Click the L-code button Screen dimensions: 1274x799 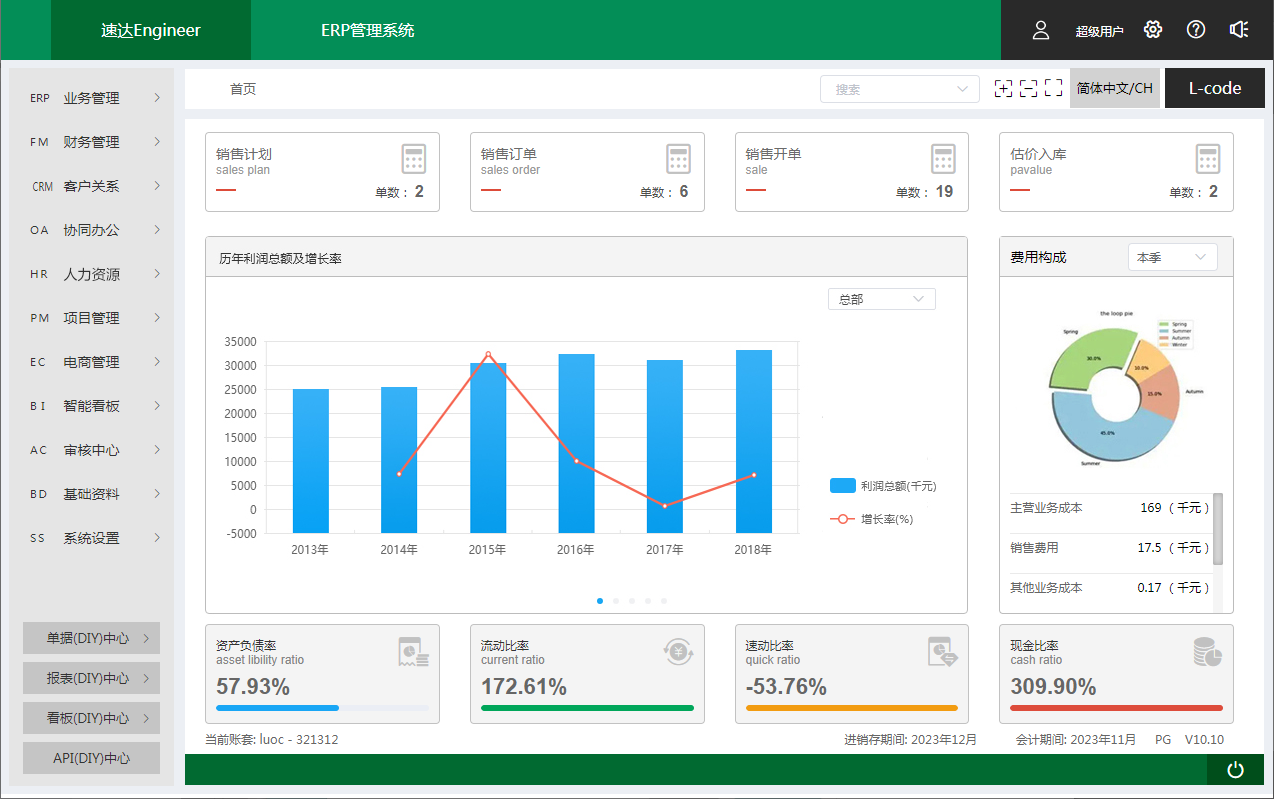pos(1214,88)
